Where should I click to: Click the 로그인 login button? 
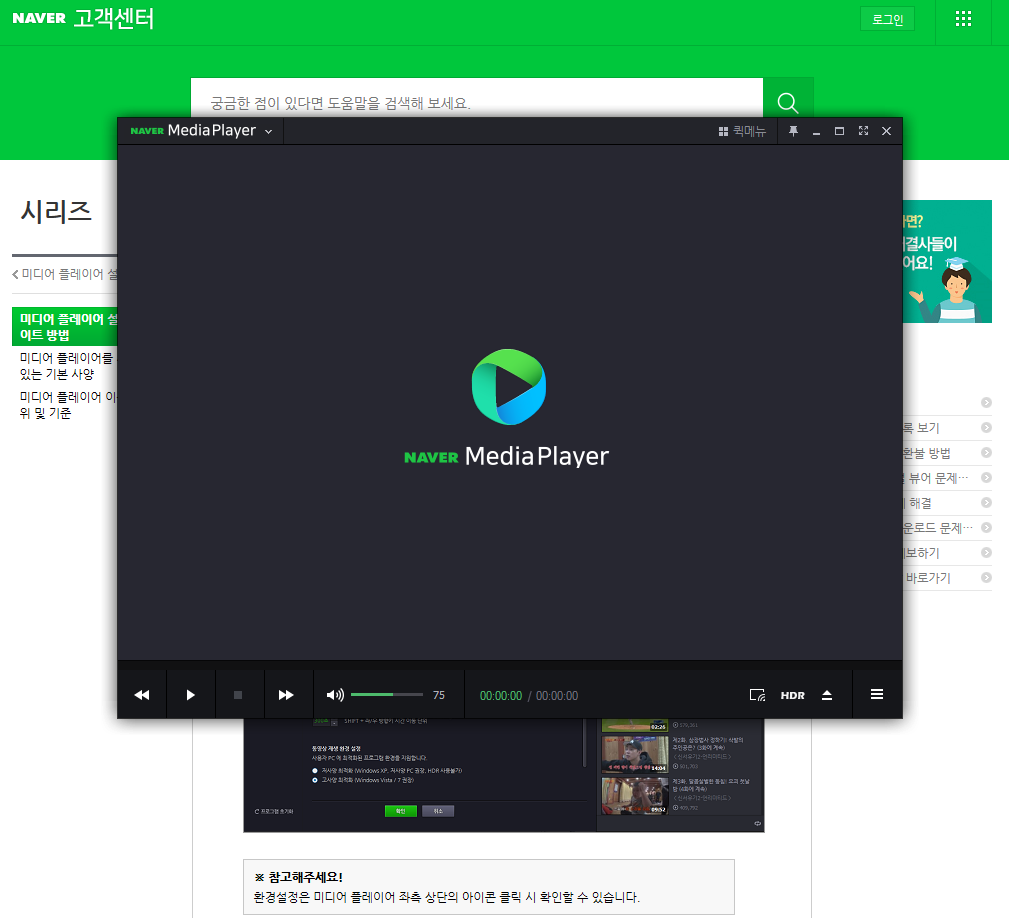[887, 19]
